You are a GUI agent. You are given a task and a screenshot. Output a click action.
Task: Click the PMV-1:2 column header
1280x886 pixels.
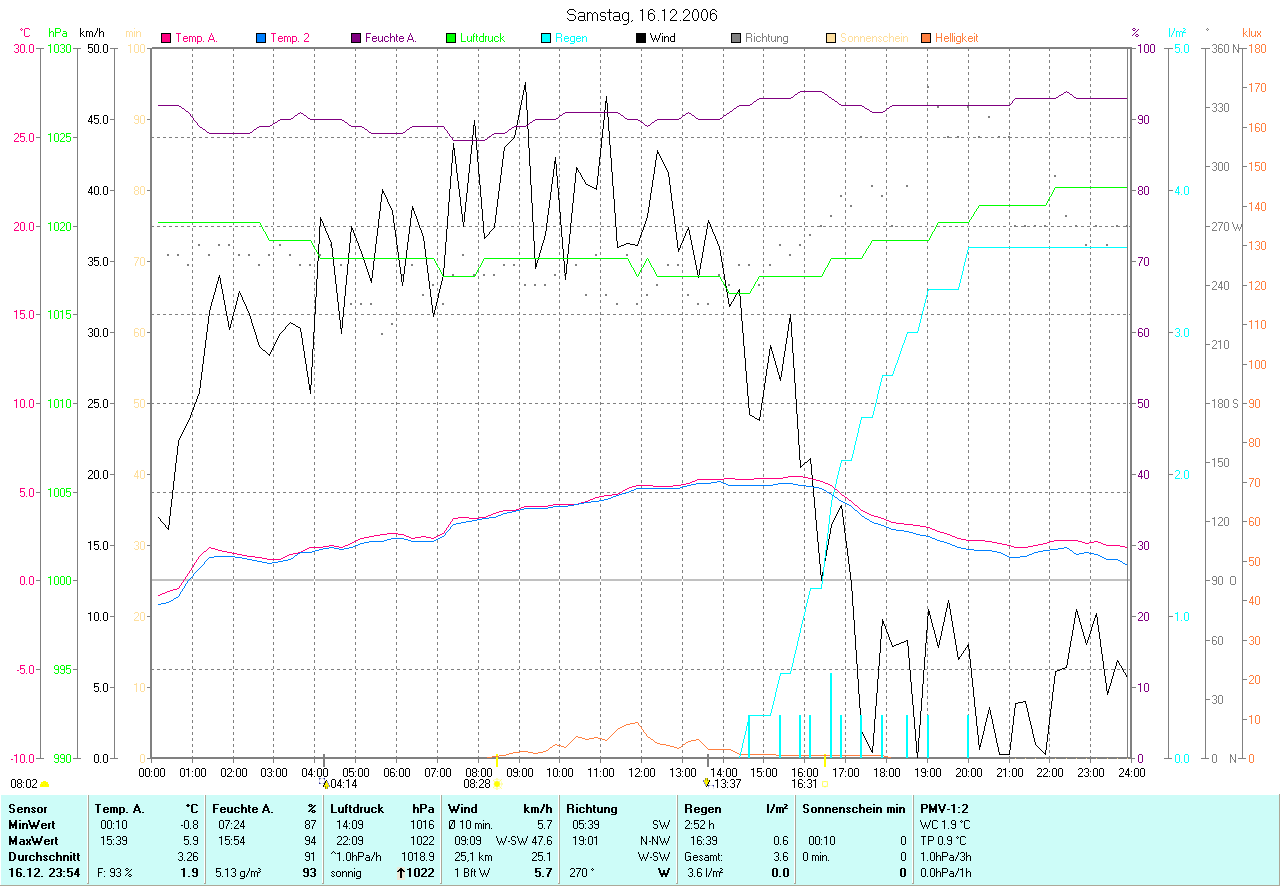tap(945, 809)
